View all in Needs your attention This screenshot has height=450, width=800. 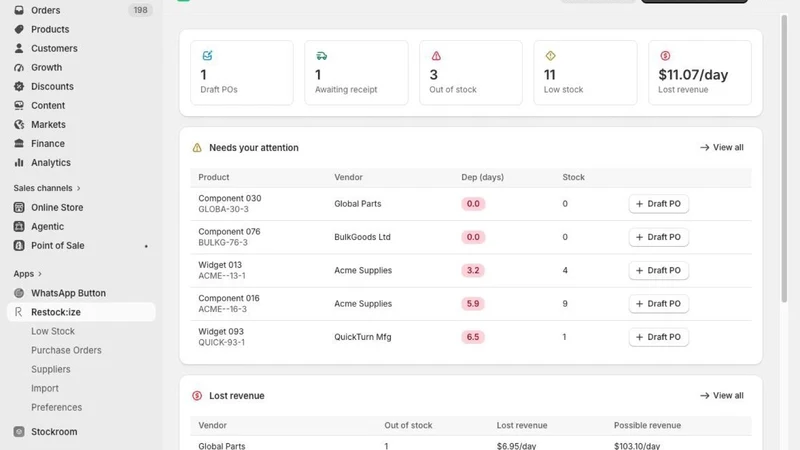[722, 147]
